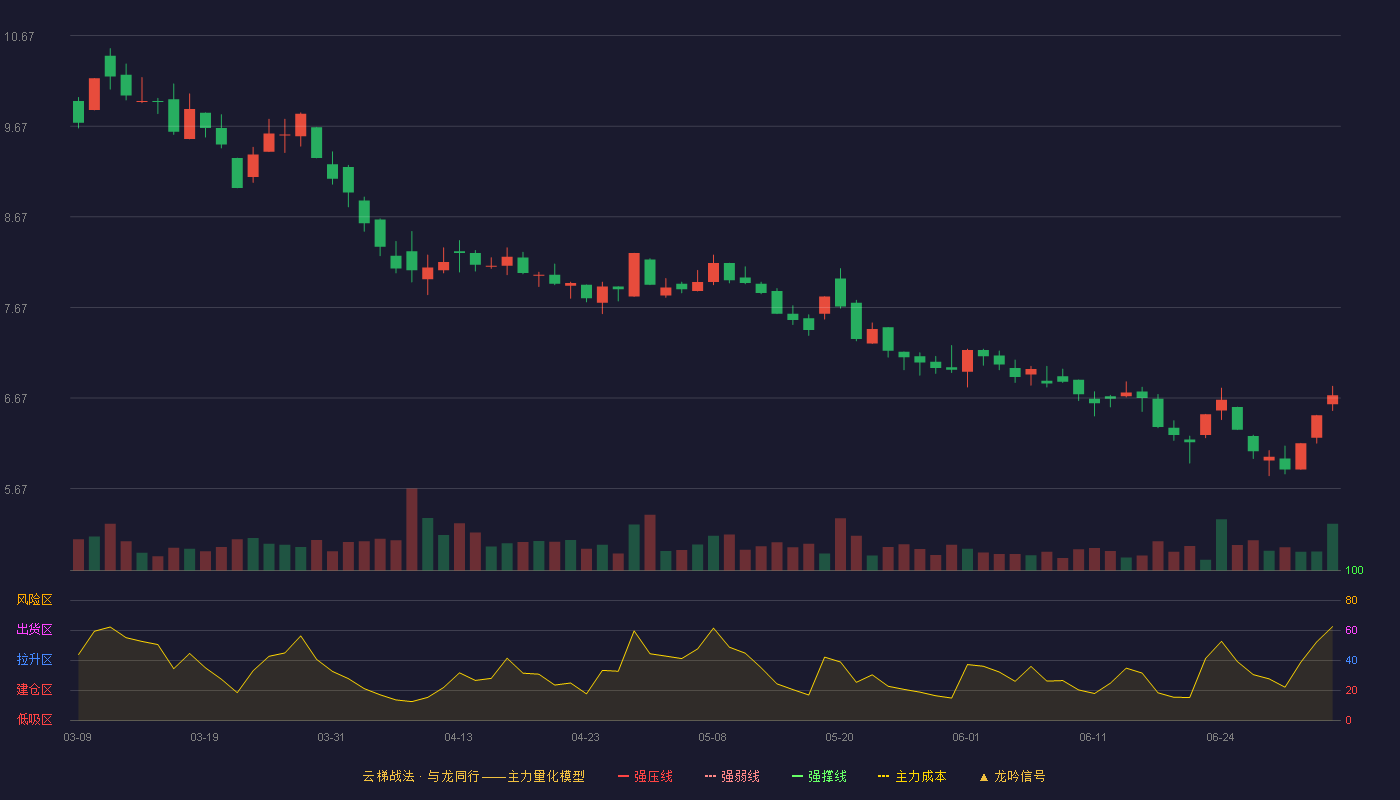Click the 6.67 price axis label
1400x800 pixels.
pos(16,399)
